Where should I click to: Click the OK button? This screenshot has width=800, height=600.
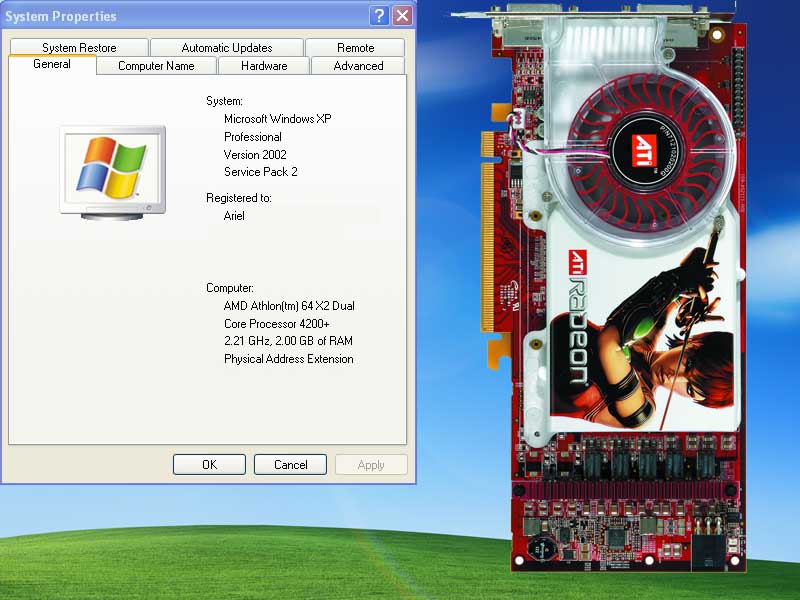[x=209, y=464]
